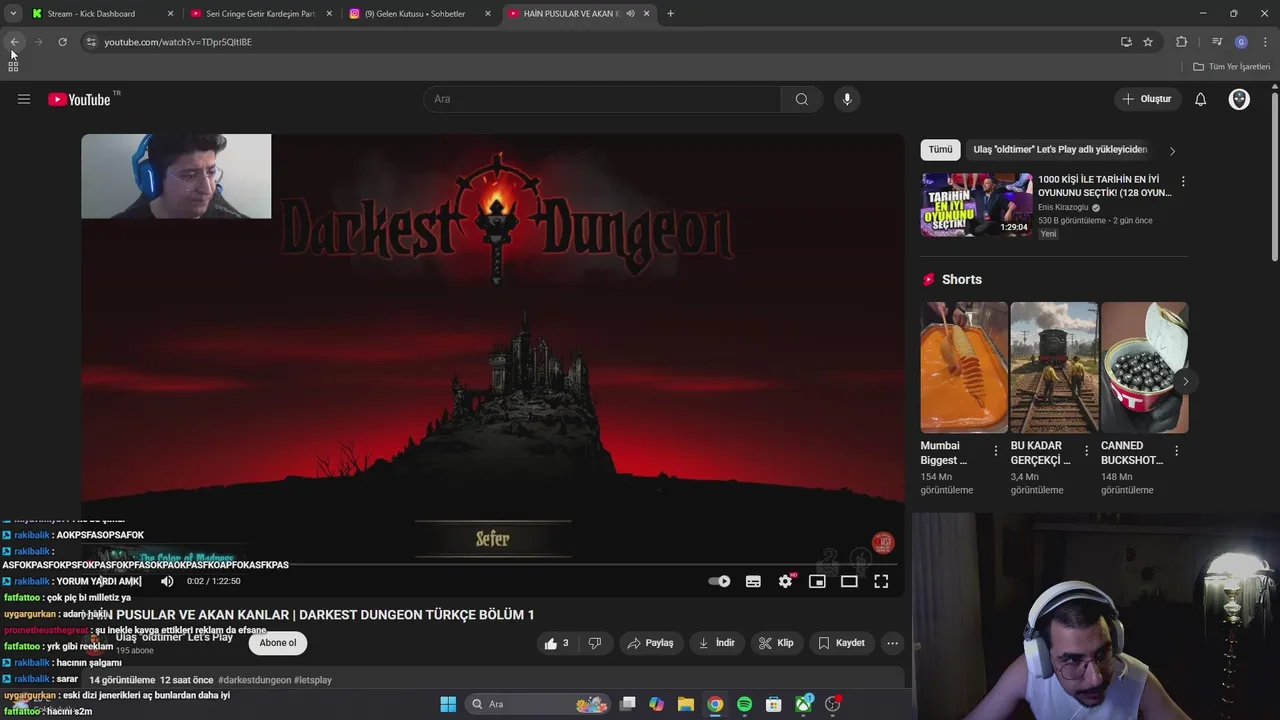Mute the HAİN PUSULAR tab audio icon
The height and width of the screenshot is (720, 1280).
[630, 14]
